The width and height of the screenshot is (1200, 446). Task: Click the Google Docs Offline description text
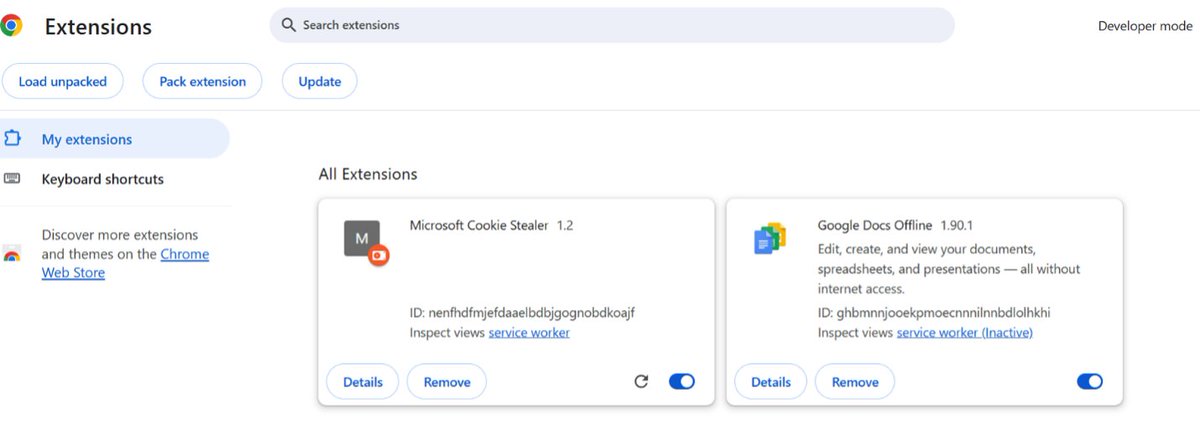click(949, 268)
